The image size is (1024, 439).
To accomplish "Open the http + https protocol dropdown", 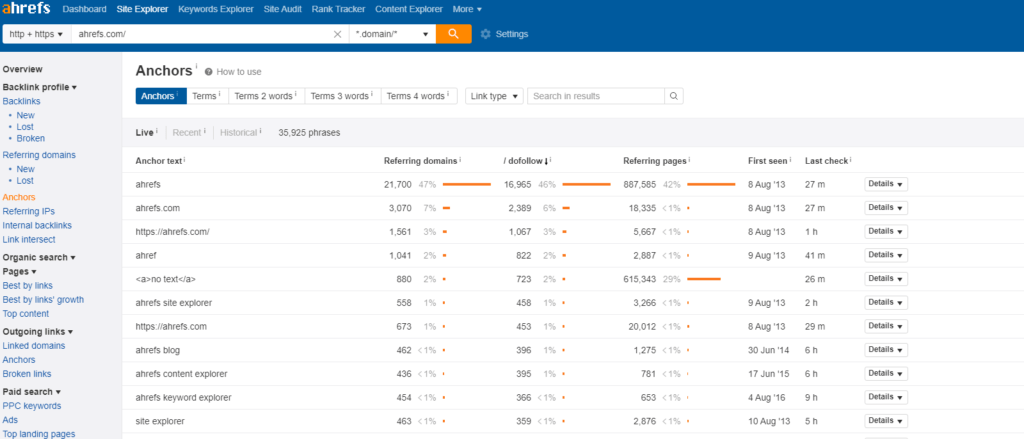I will [37, 34].
